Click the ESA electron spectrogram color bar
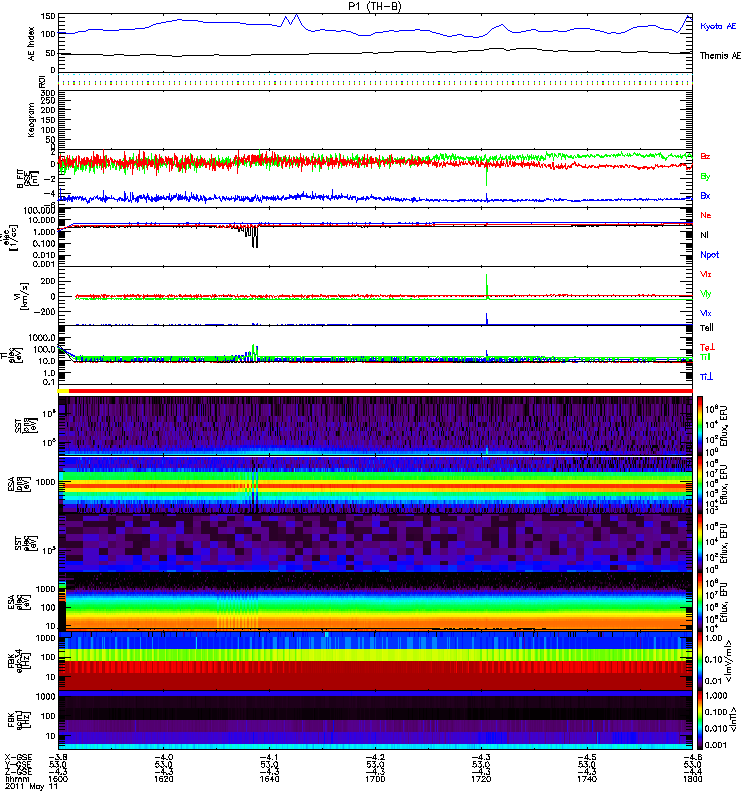Viewport: 750px width, 800px height. (x=700, y=602)
